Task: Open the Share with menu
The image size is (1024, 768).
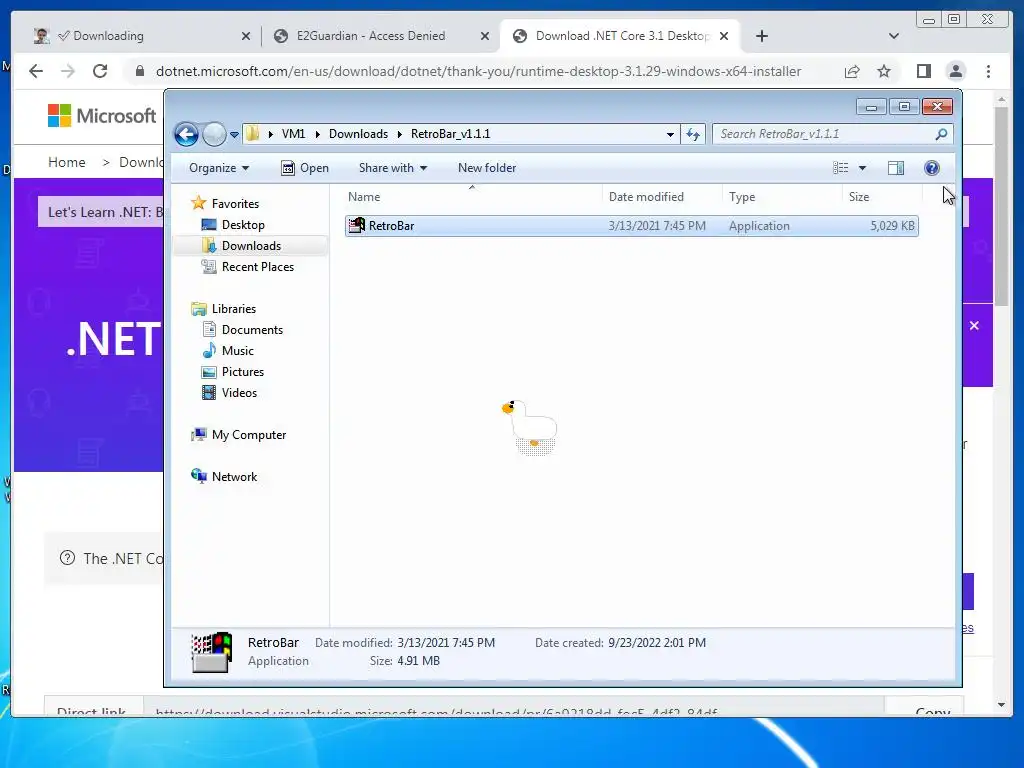Action: pos(392,168)
